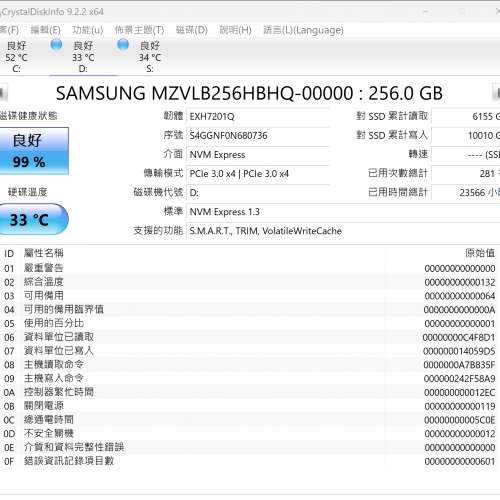Click the rotation rate value field
The height and width of the screenshot is (500, 500).
(466, 155)
